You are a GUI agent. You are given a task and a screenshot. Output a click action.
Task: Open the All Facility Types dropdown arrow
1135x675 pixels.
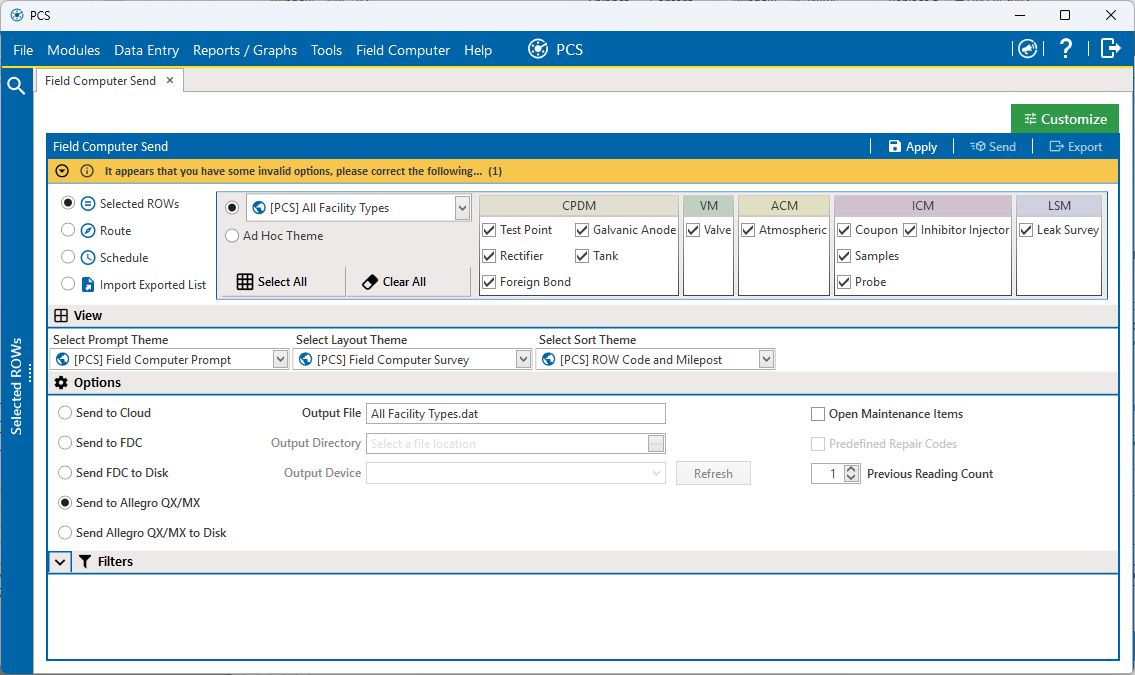[x=463, y=208]
